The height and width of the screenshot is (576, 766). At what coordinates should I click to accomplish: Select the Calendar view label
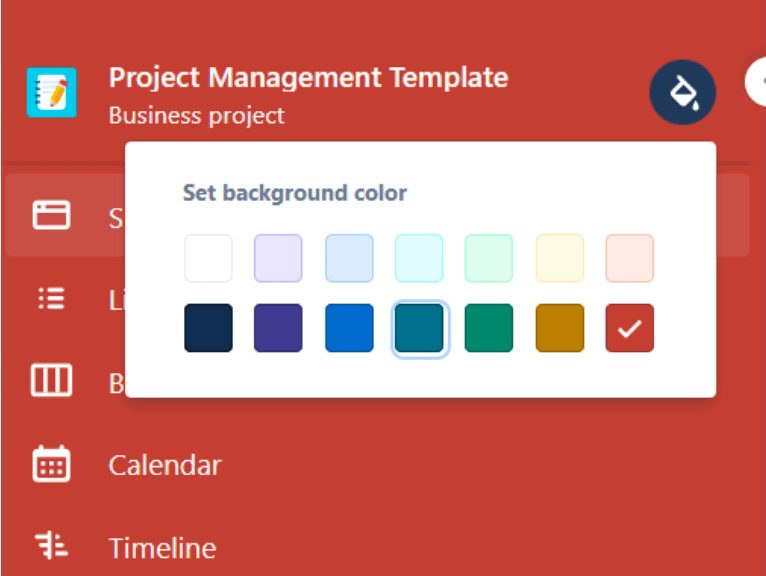tap(165, 465)
